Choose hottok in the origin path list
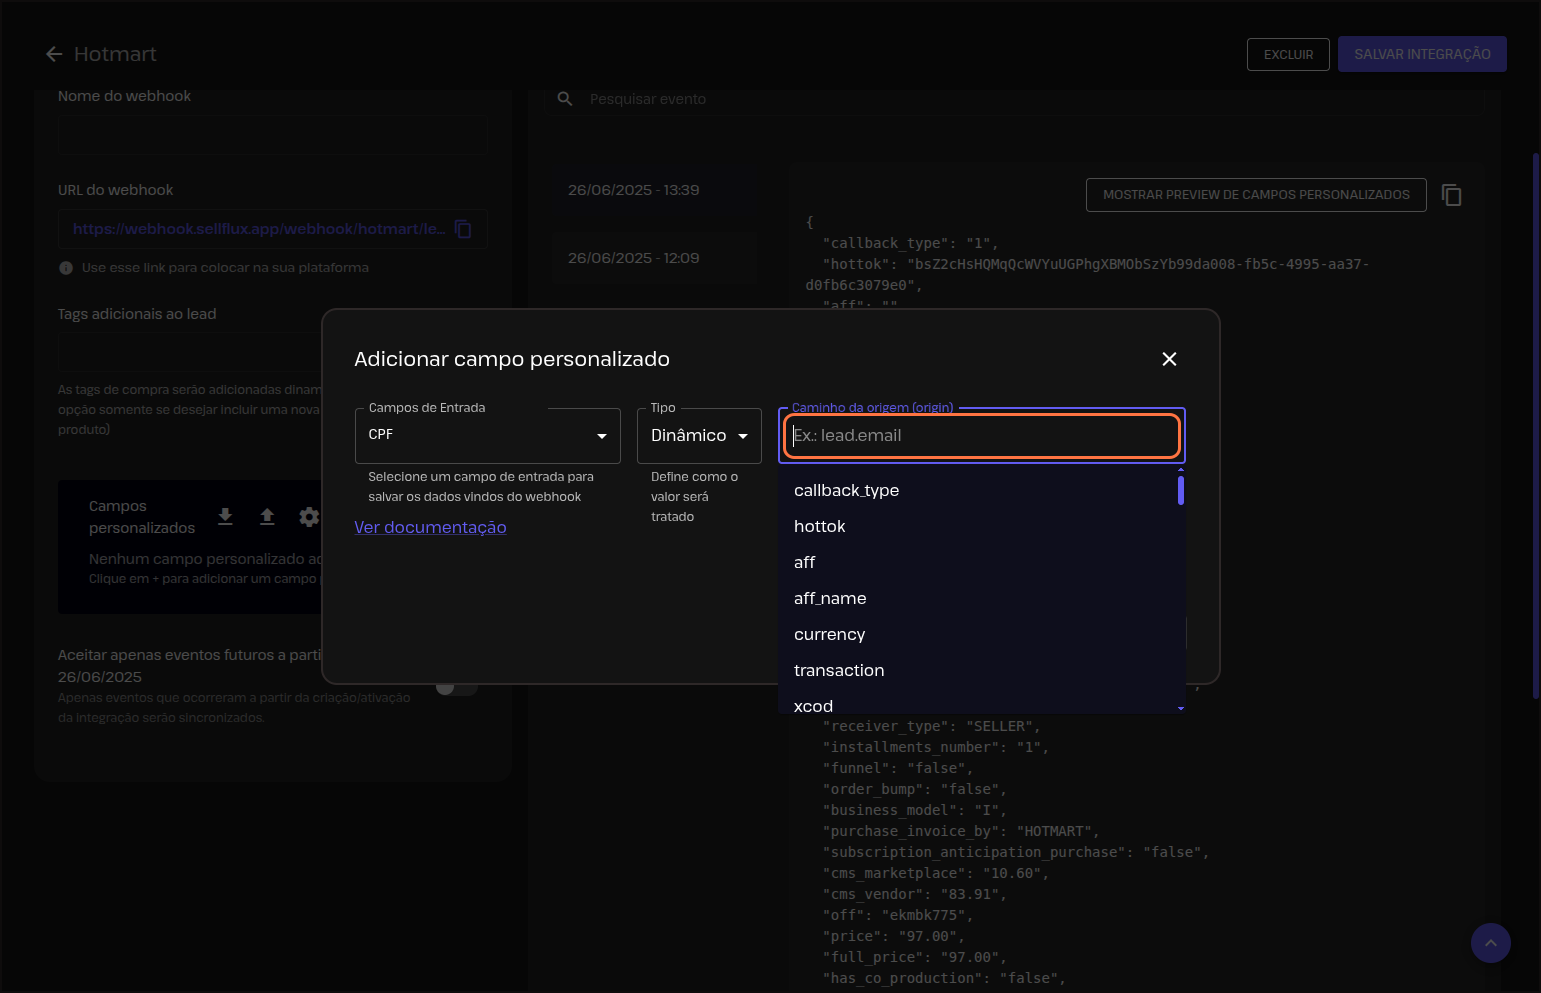 tap(819, 526)
